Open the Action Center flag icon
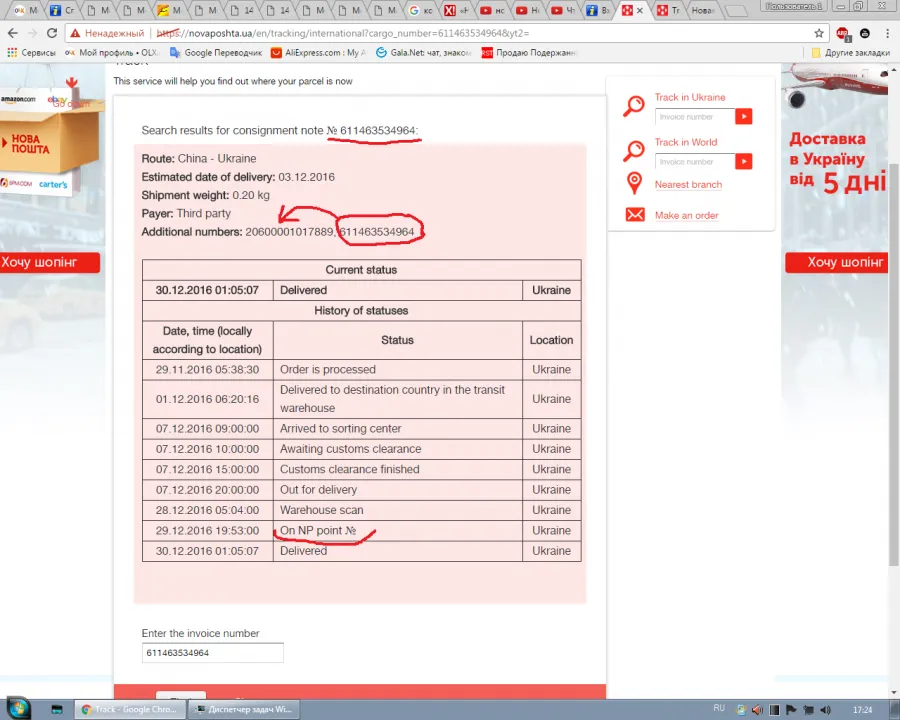 791,710
